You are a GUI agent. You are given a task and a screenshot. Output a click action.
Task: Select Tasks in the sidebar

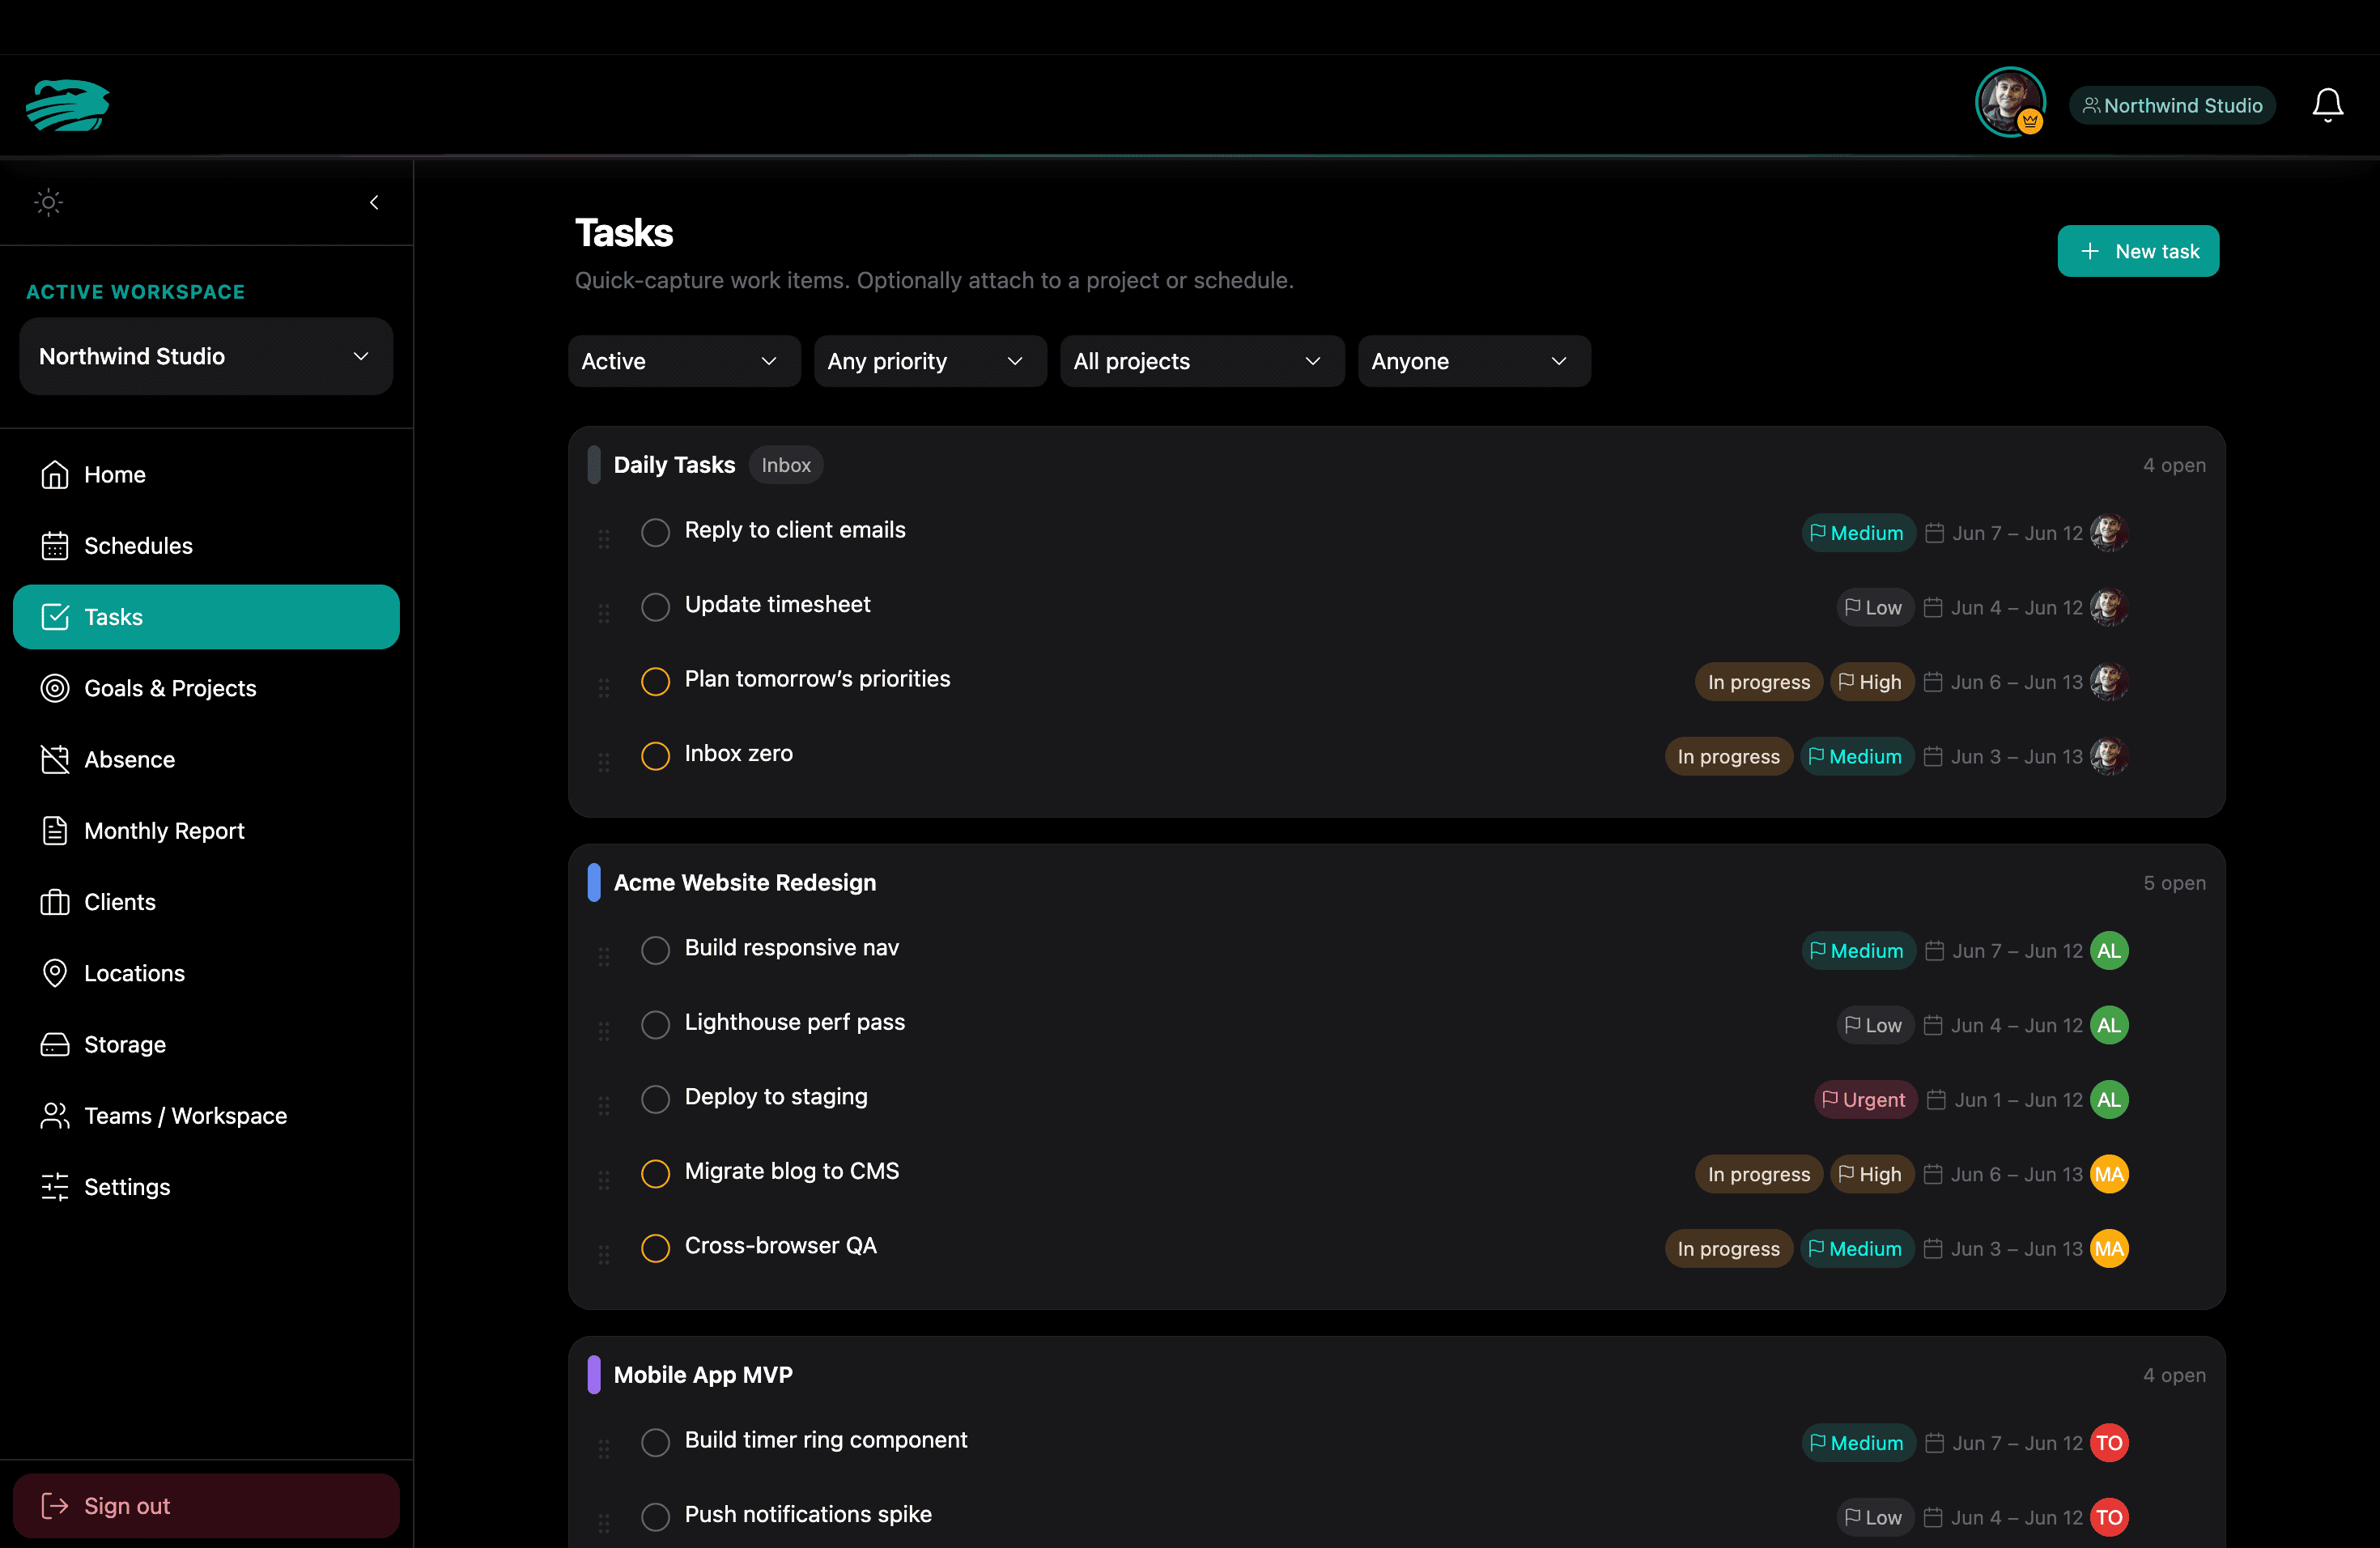pos(206,617)
